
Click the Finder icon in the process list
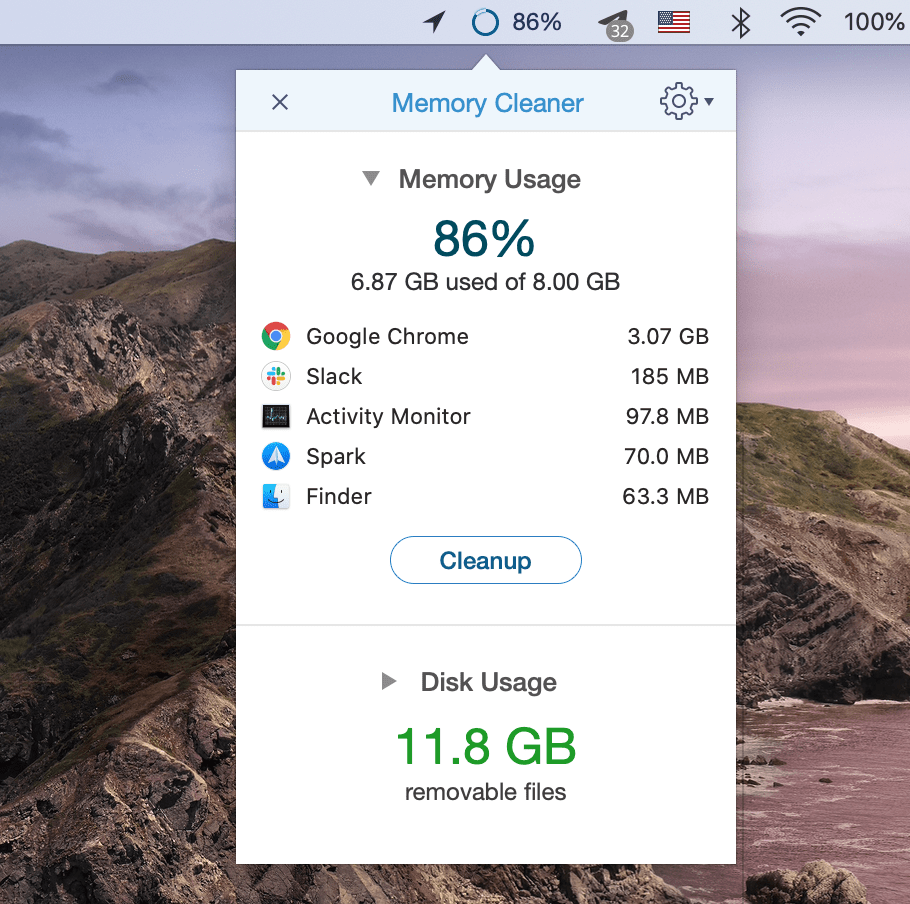(x=275, y=496)
